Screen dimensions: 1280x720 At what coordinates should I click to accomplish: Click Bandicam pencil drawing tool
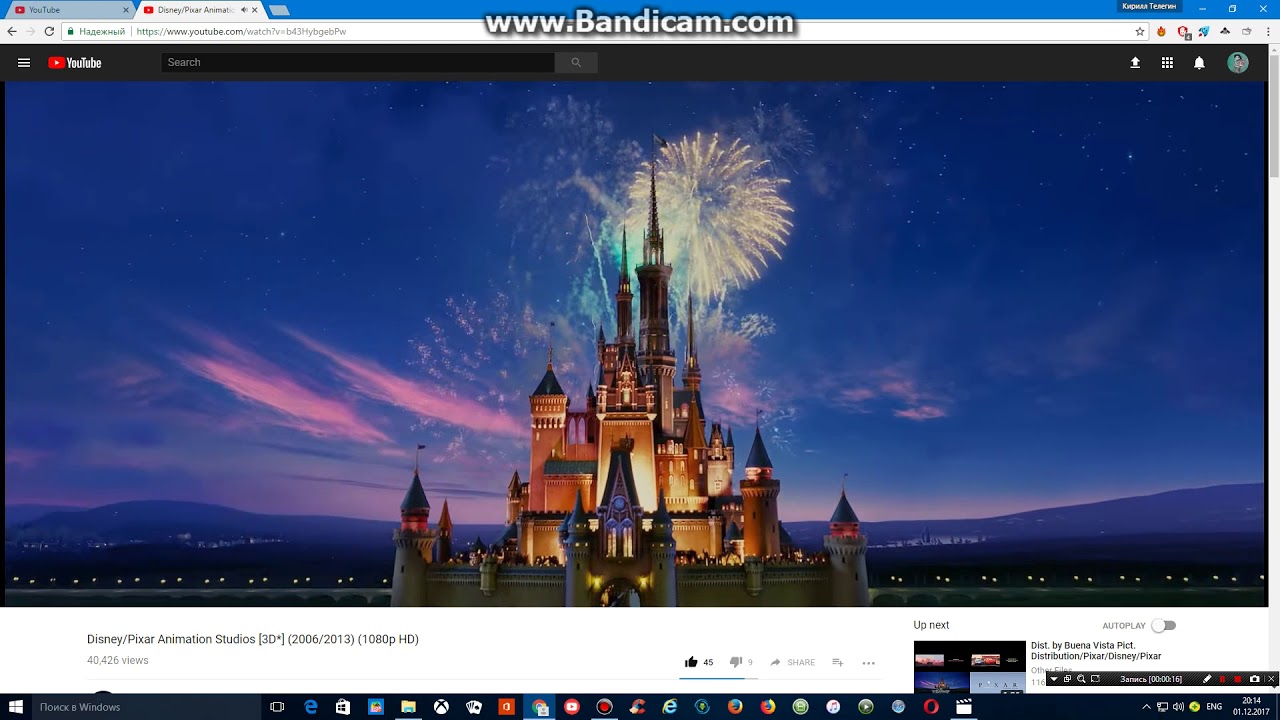1207,679
